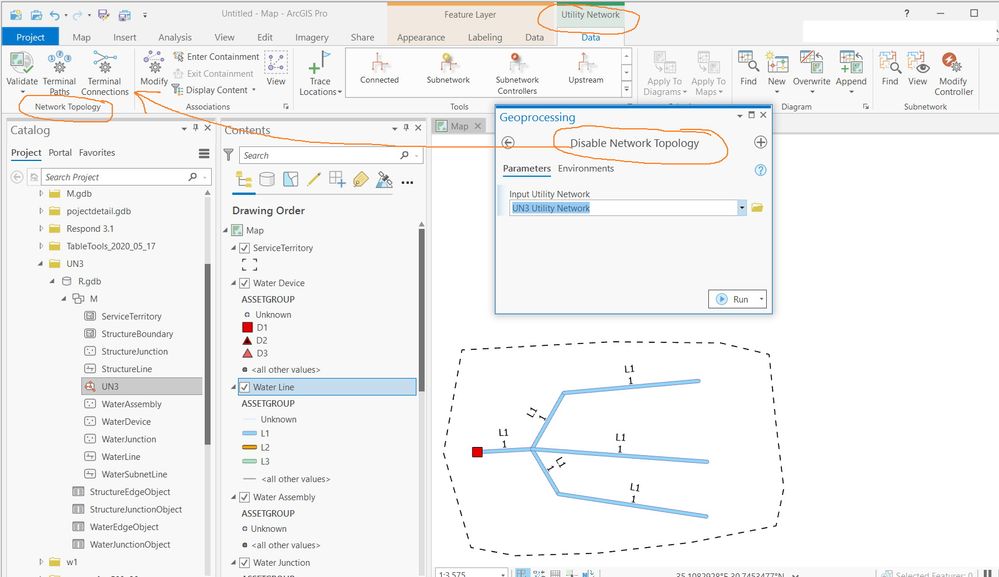Open Terminal Connections tool
The image size is (999, 577).
click(x=104, y=73)
